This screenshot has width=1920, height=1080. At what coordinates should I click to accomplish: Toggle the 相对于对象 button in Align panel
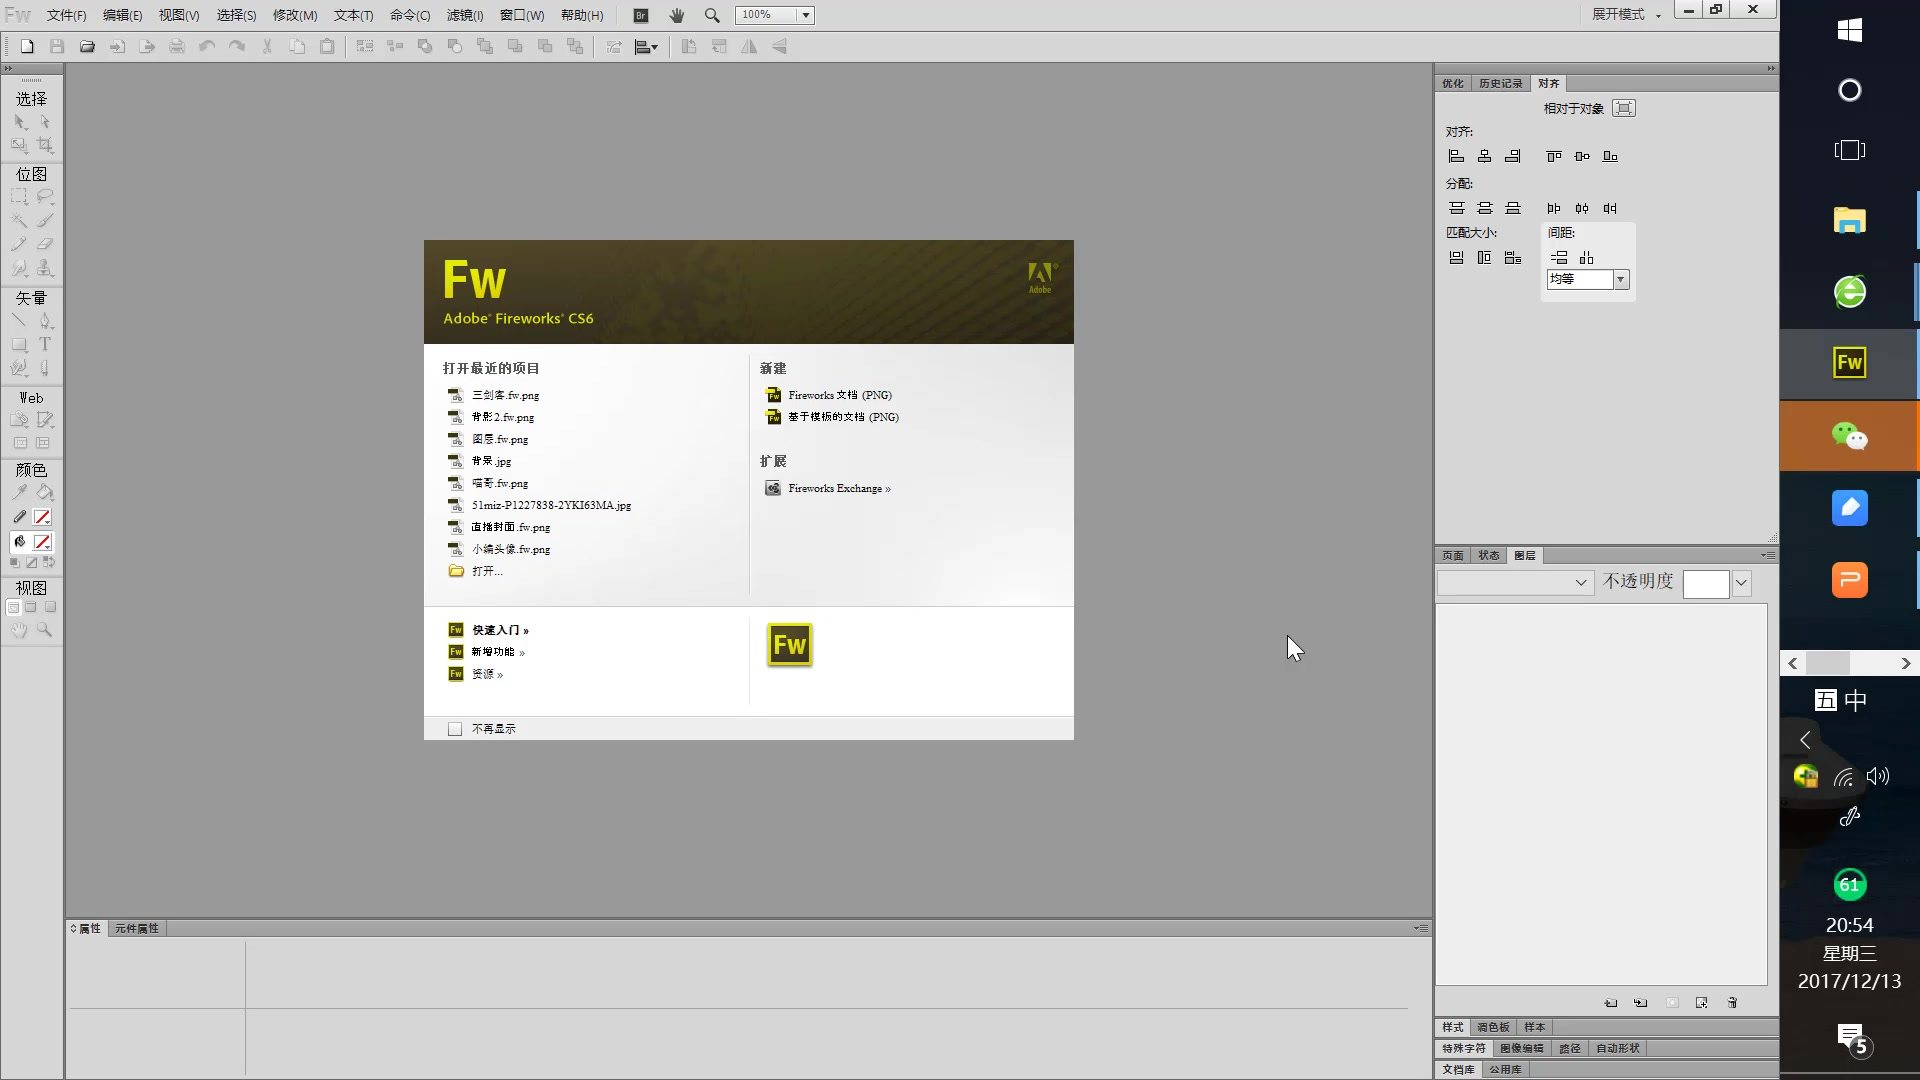coord(1624,108)
